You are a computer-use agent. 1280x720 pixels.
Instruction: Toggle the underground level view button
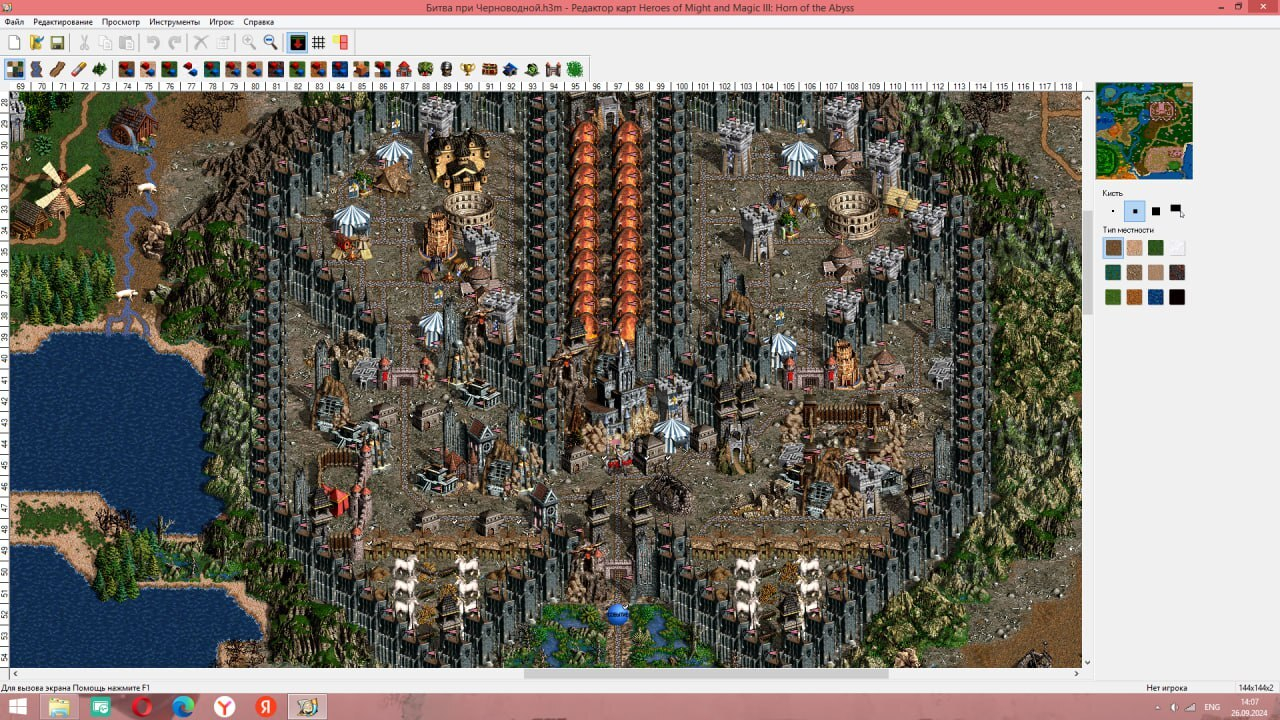pos(297,42)
